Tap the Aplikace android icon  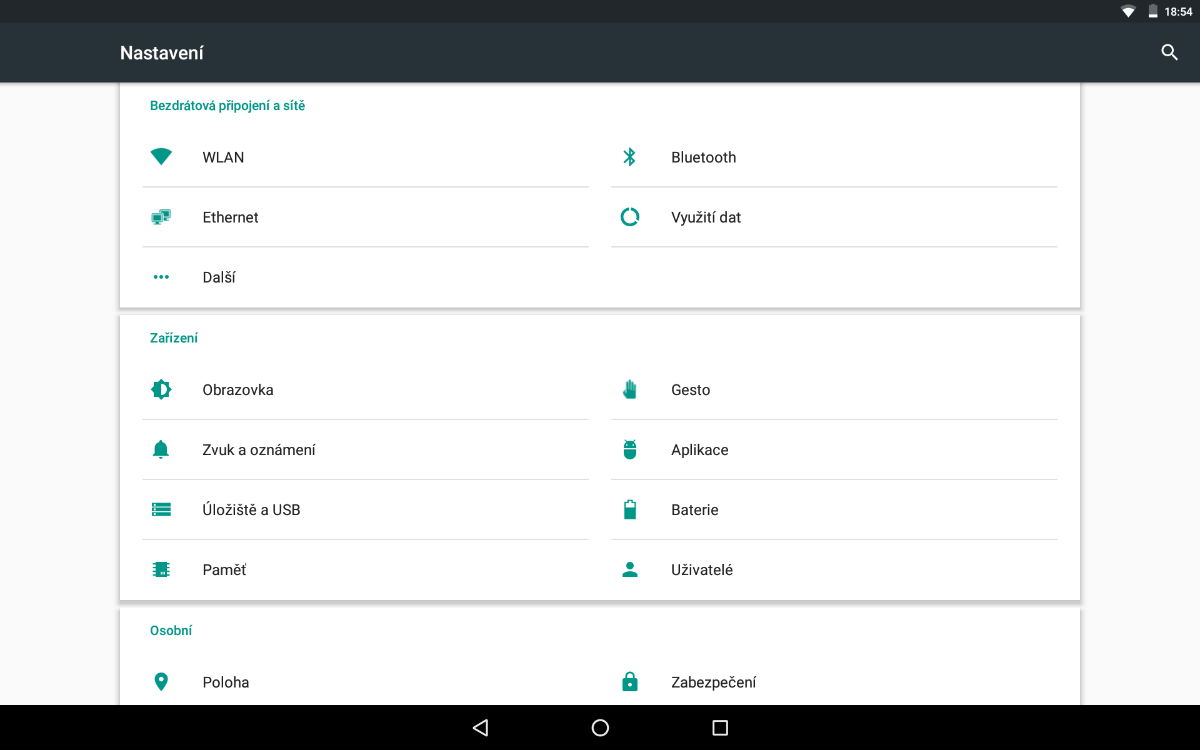click(629, 450)
